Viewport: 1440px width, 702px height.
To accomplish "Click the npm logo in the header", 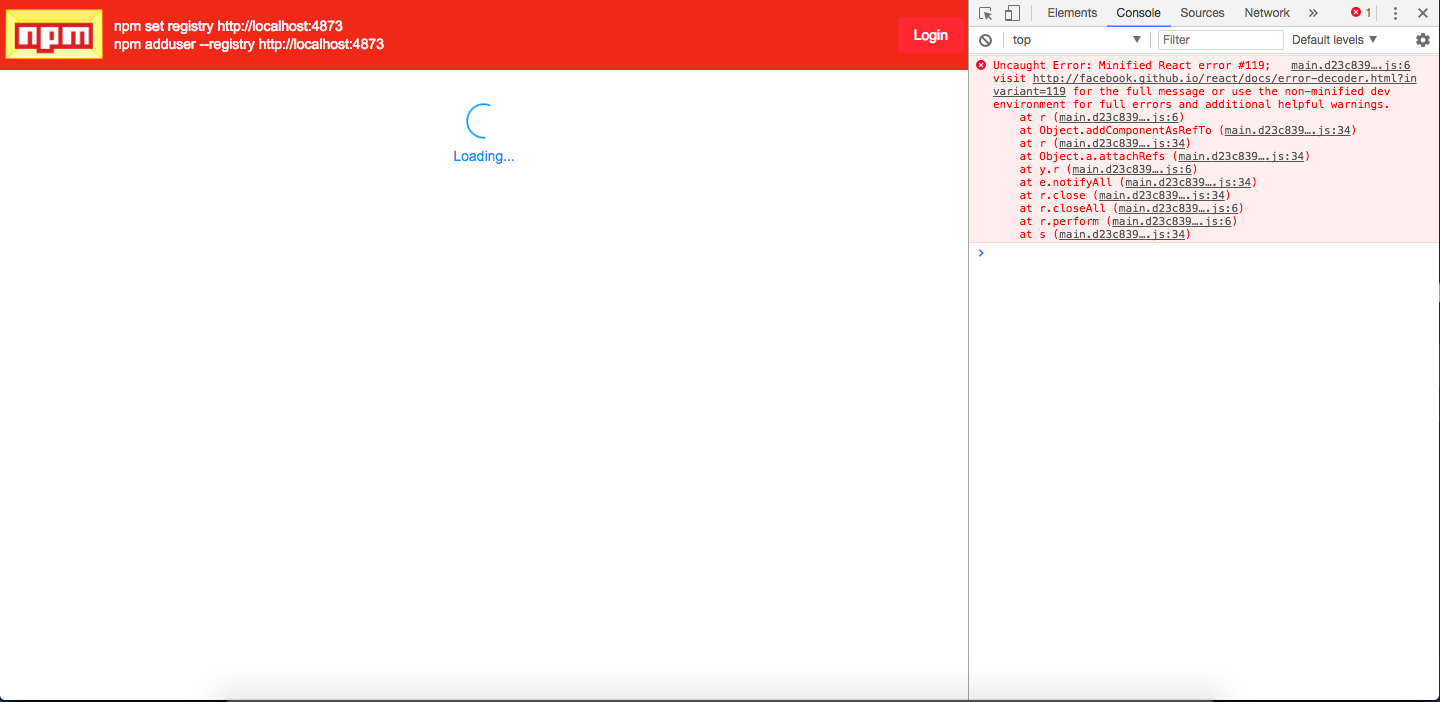I will (x=53, y=33).
